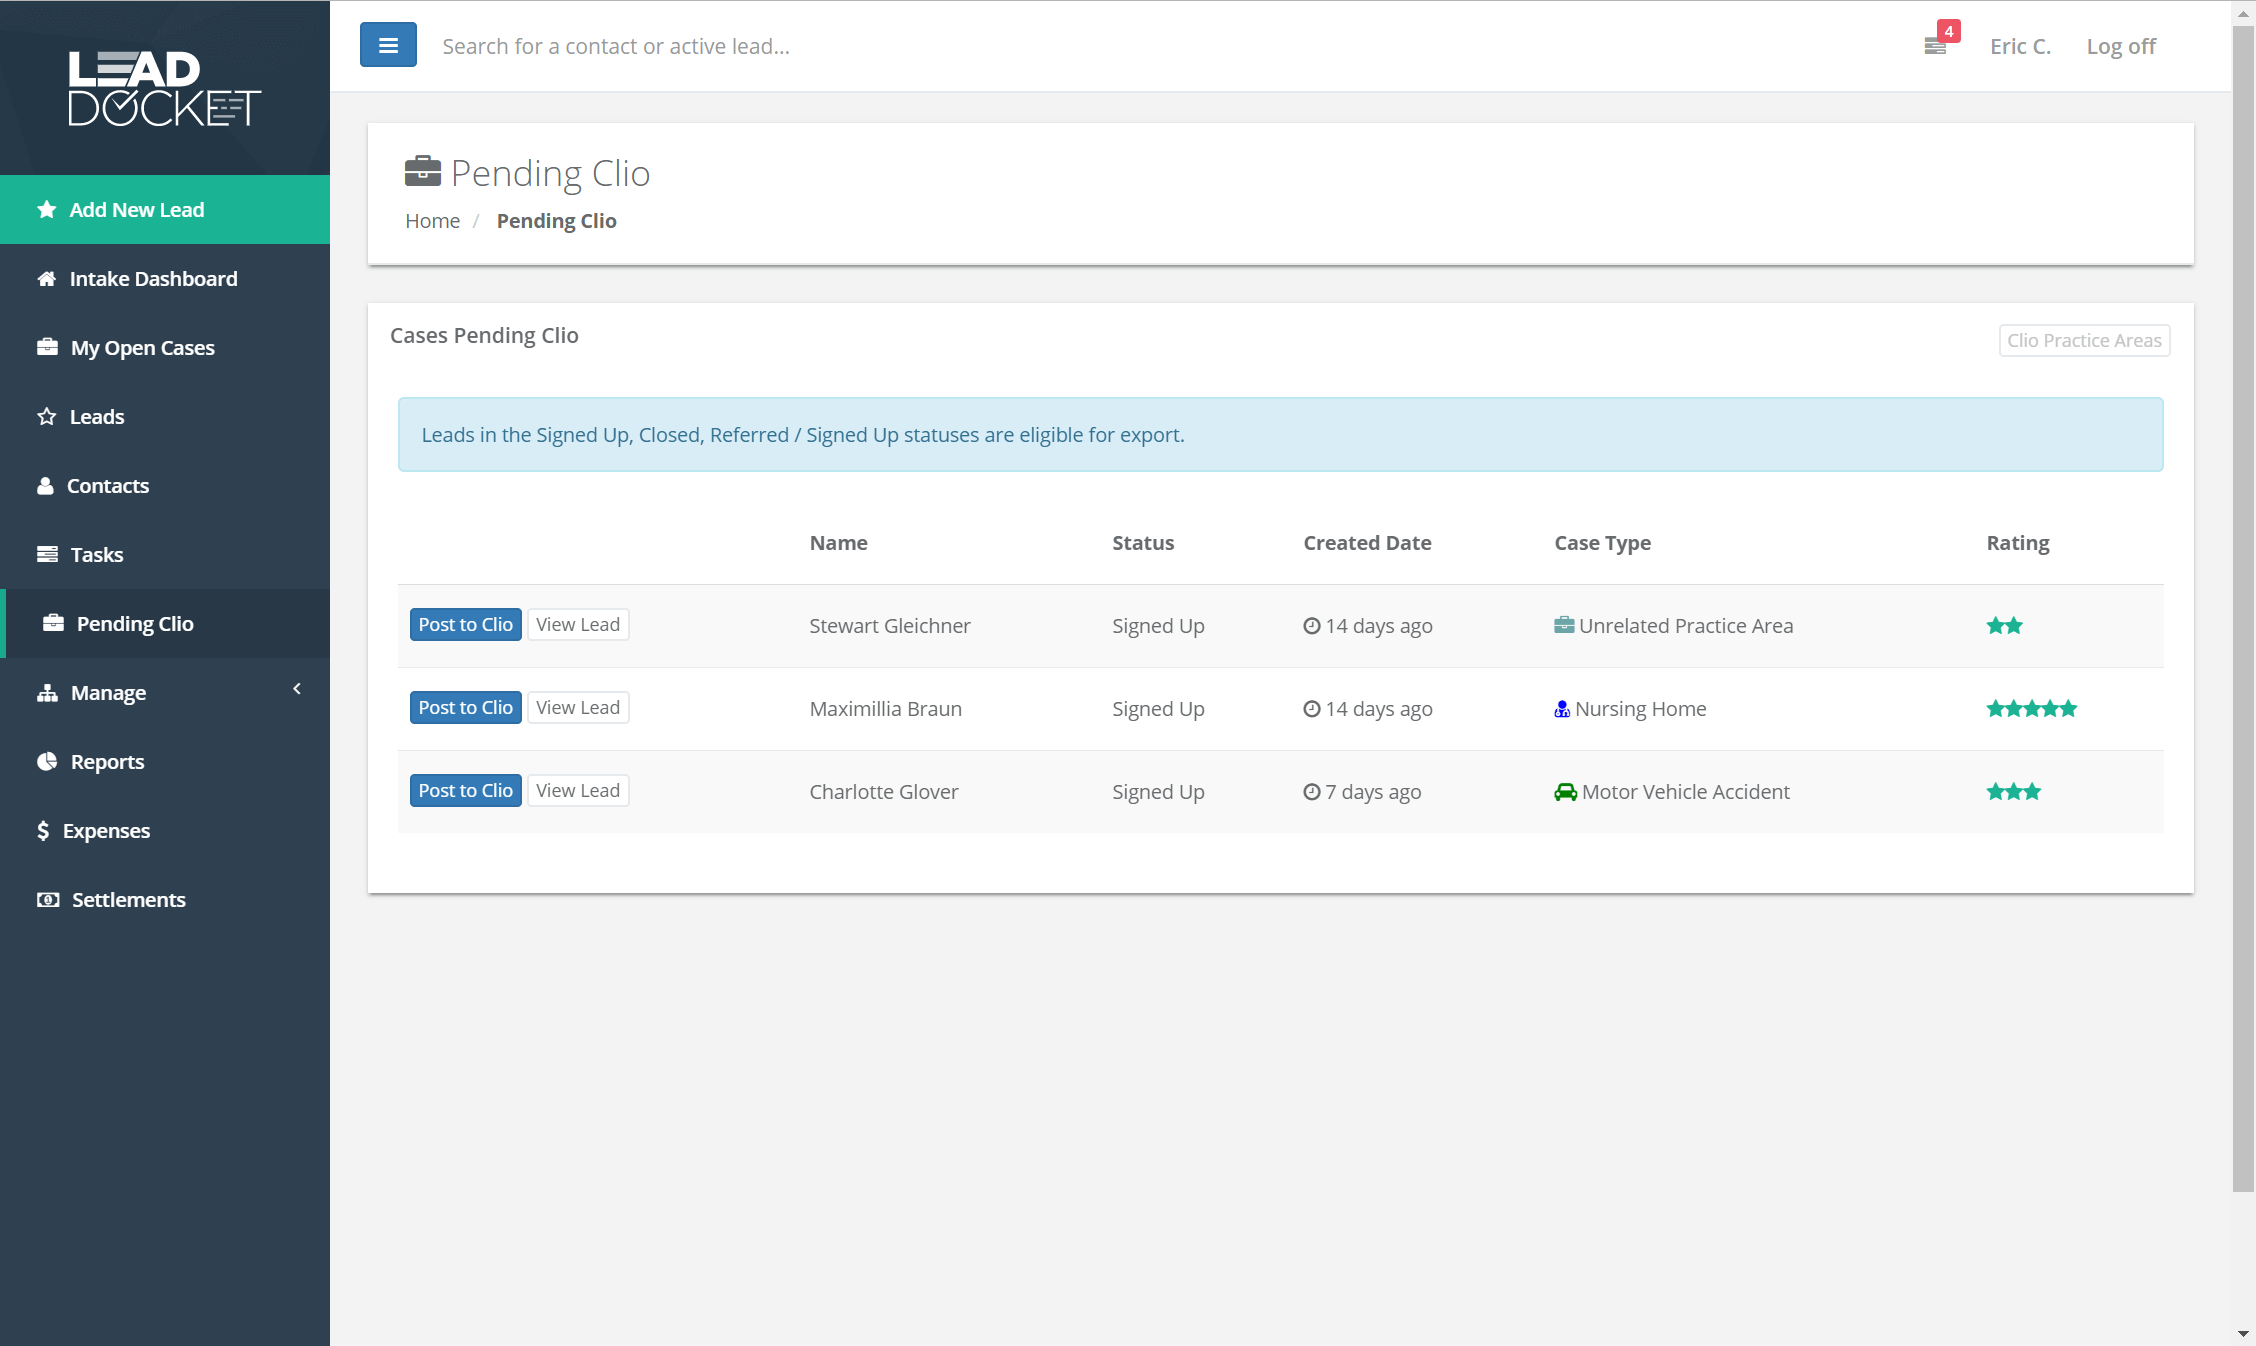Click five-star rating for Maximillia Braun
The height and width of the screenshot is (1346, 2256).
coord(2031,709)
